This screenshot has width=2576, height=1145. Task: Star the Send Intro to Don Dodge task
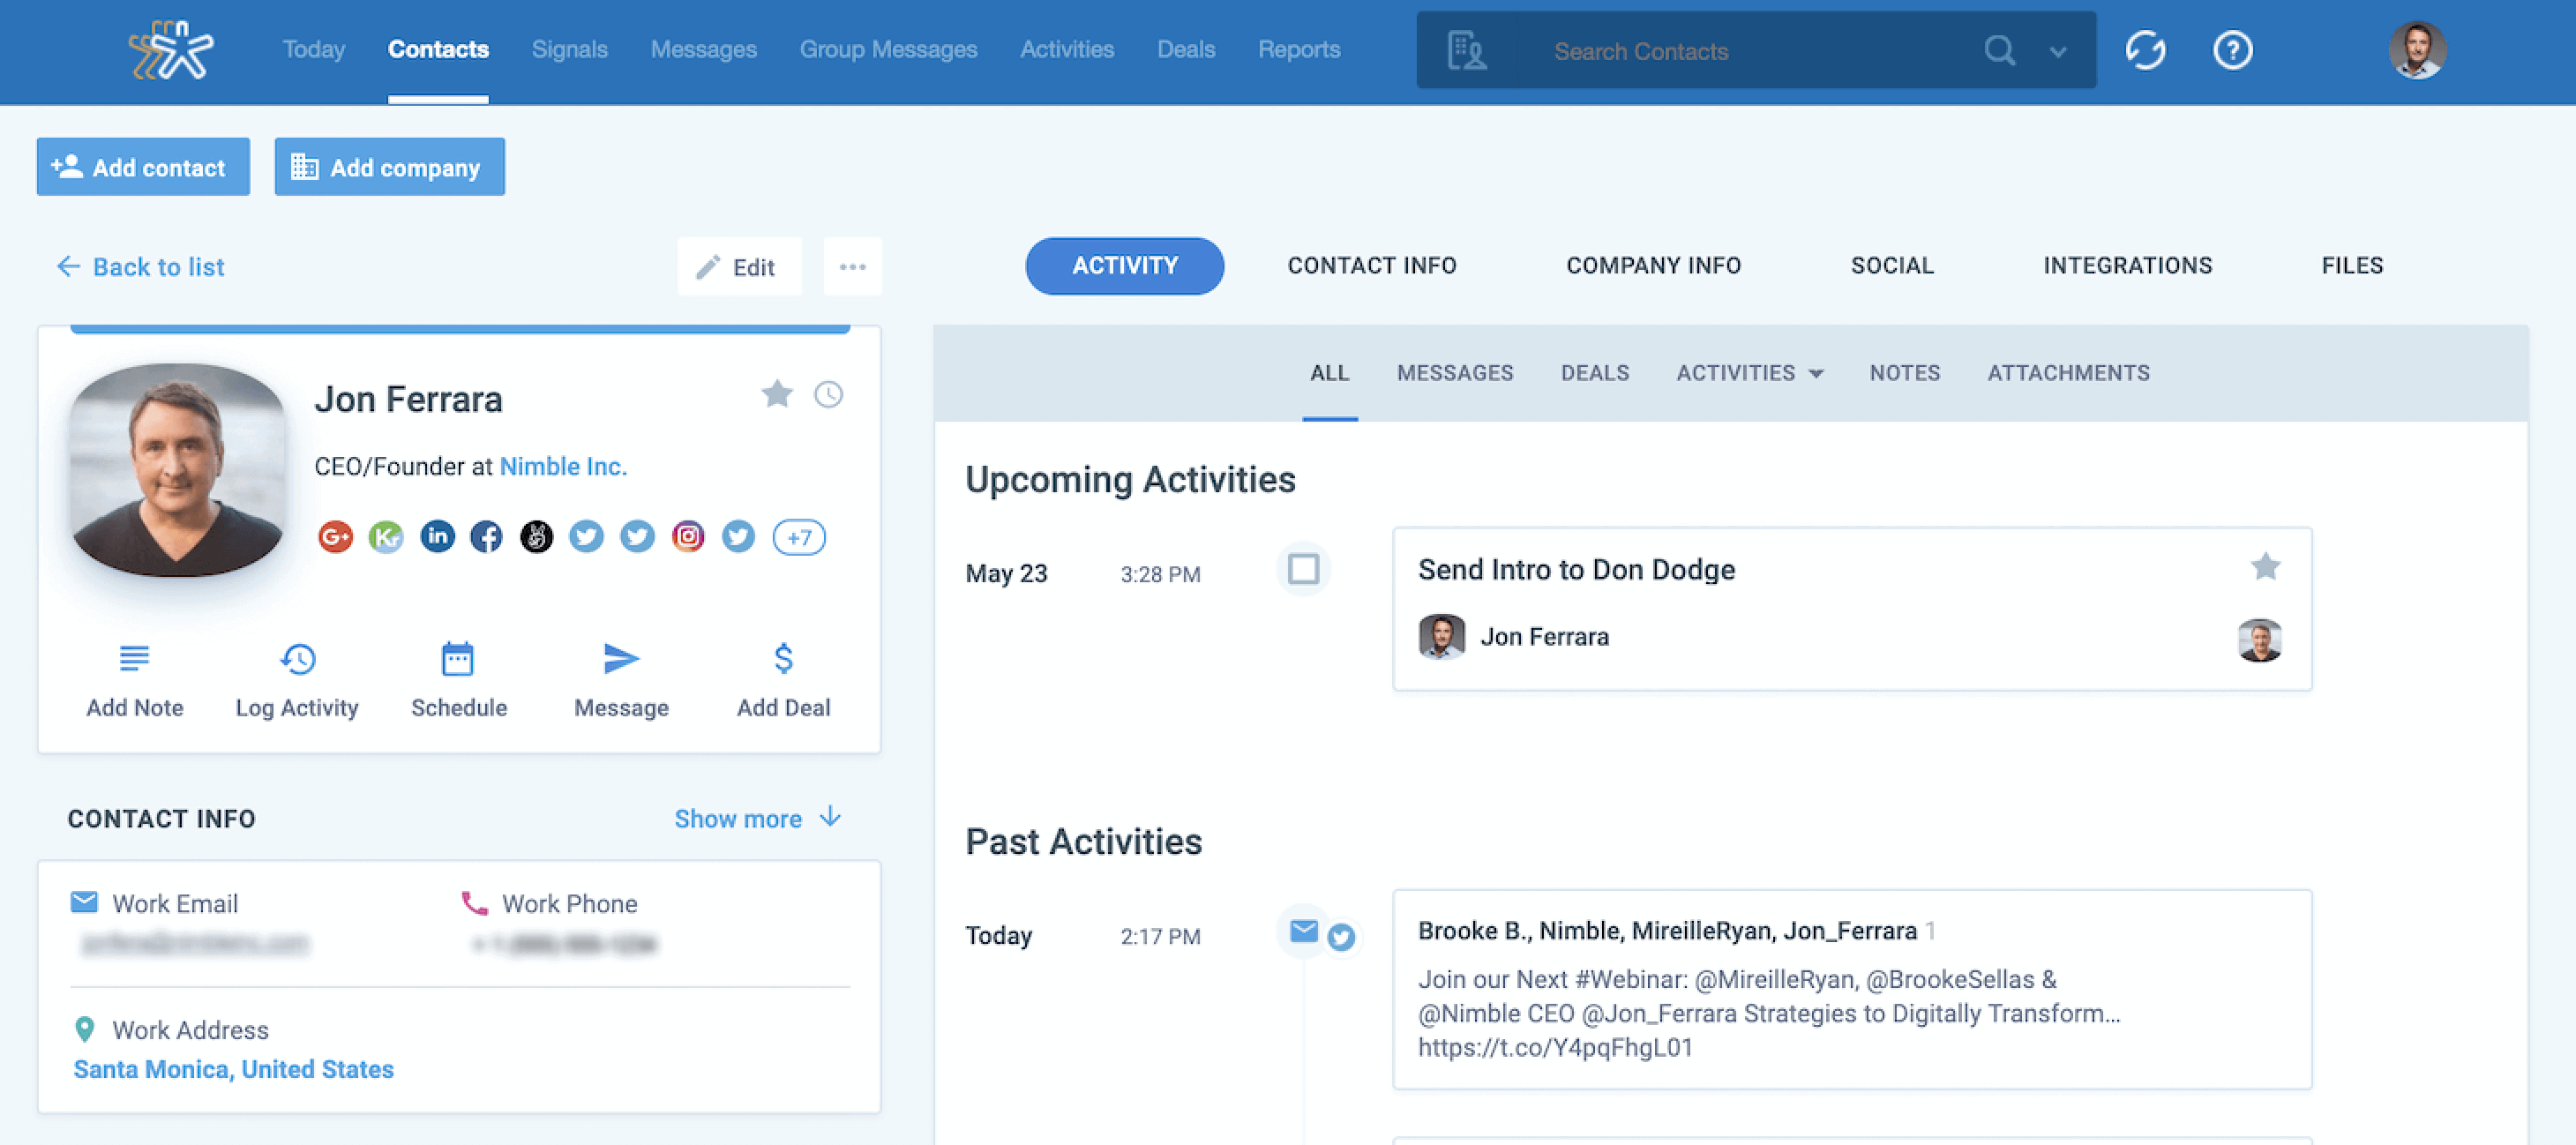point(2265,567)
